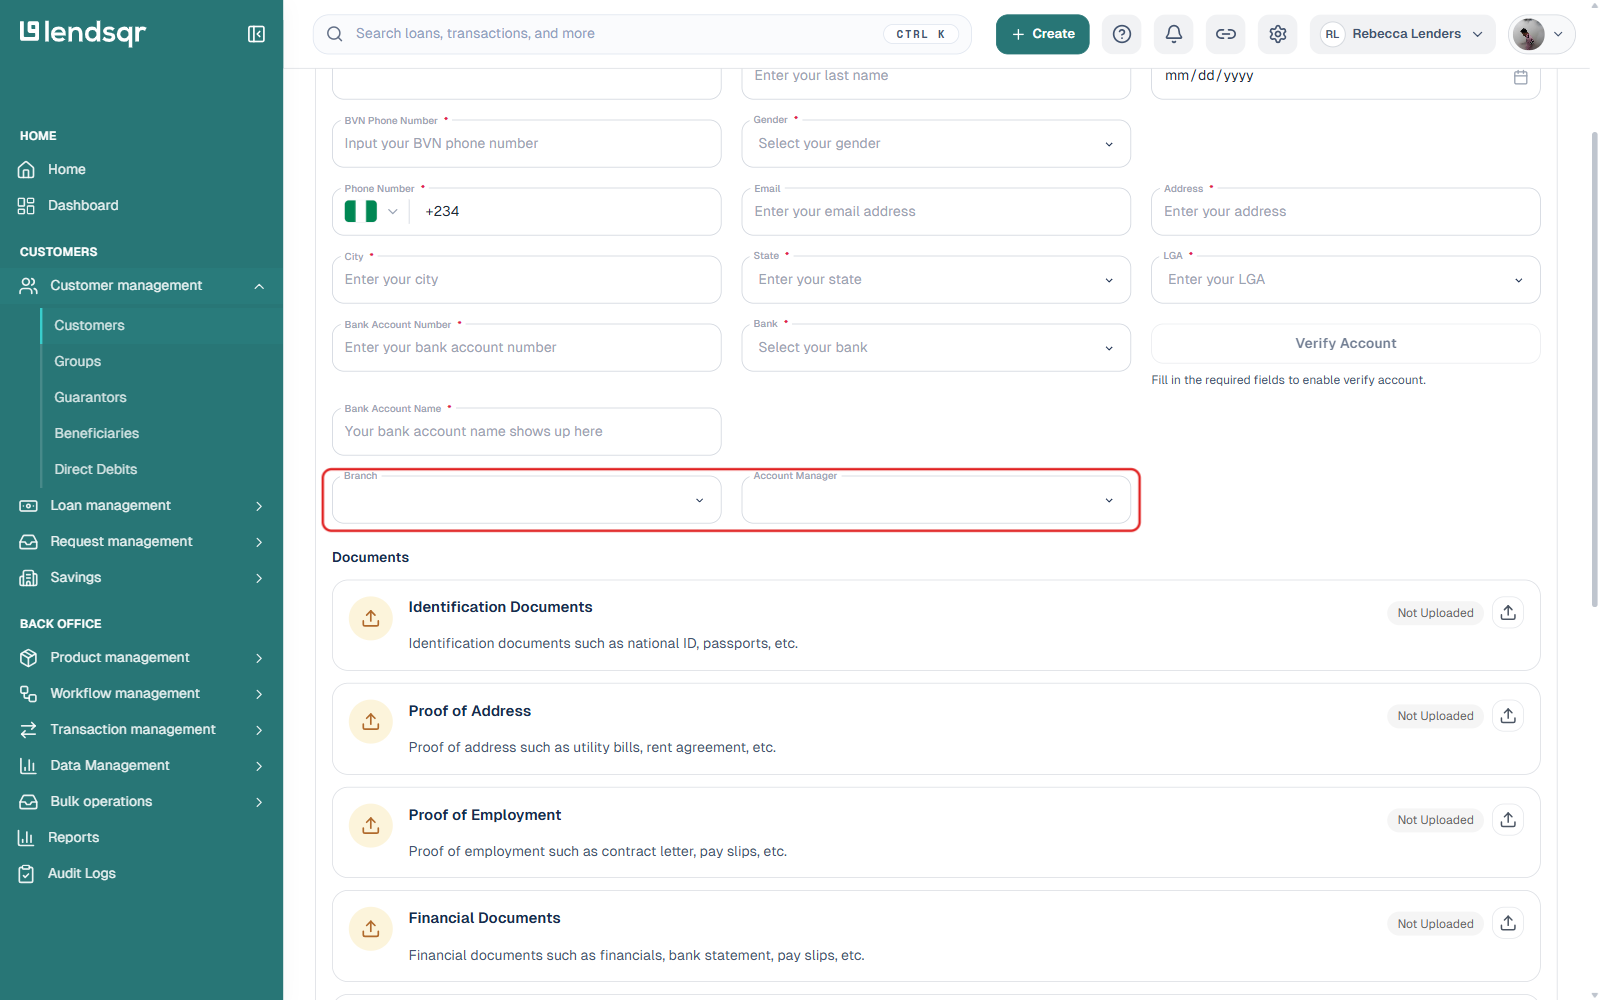Upload via arrow icon in Proof of Employment row
The width and height of the screenshot is (1600, 1000).
pyautogui.click(x=1508, y=819)
